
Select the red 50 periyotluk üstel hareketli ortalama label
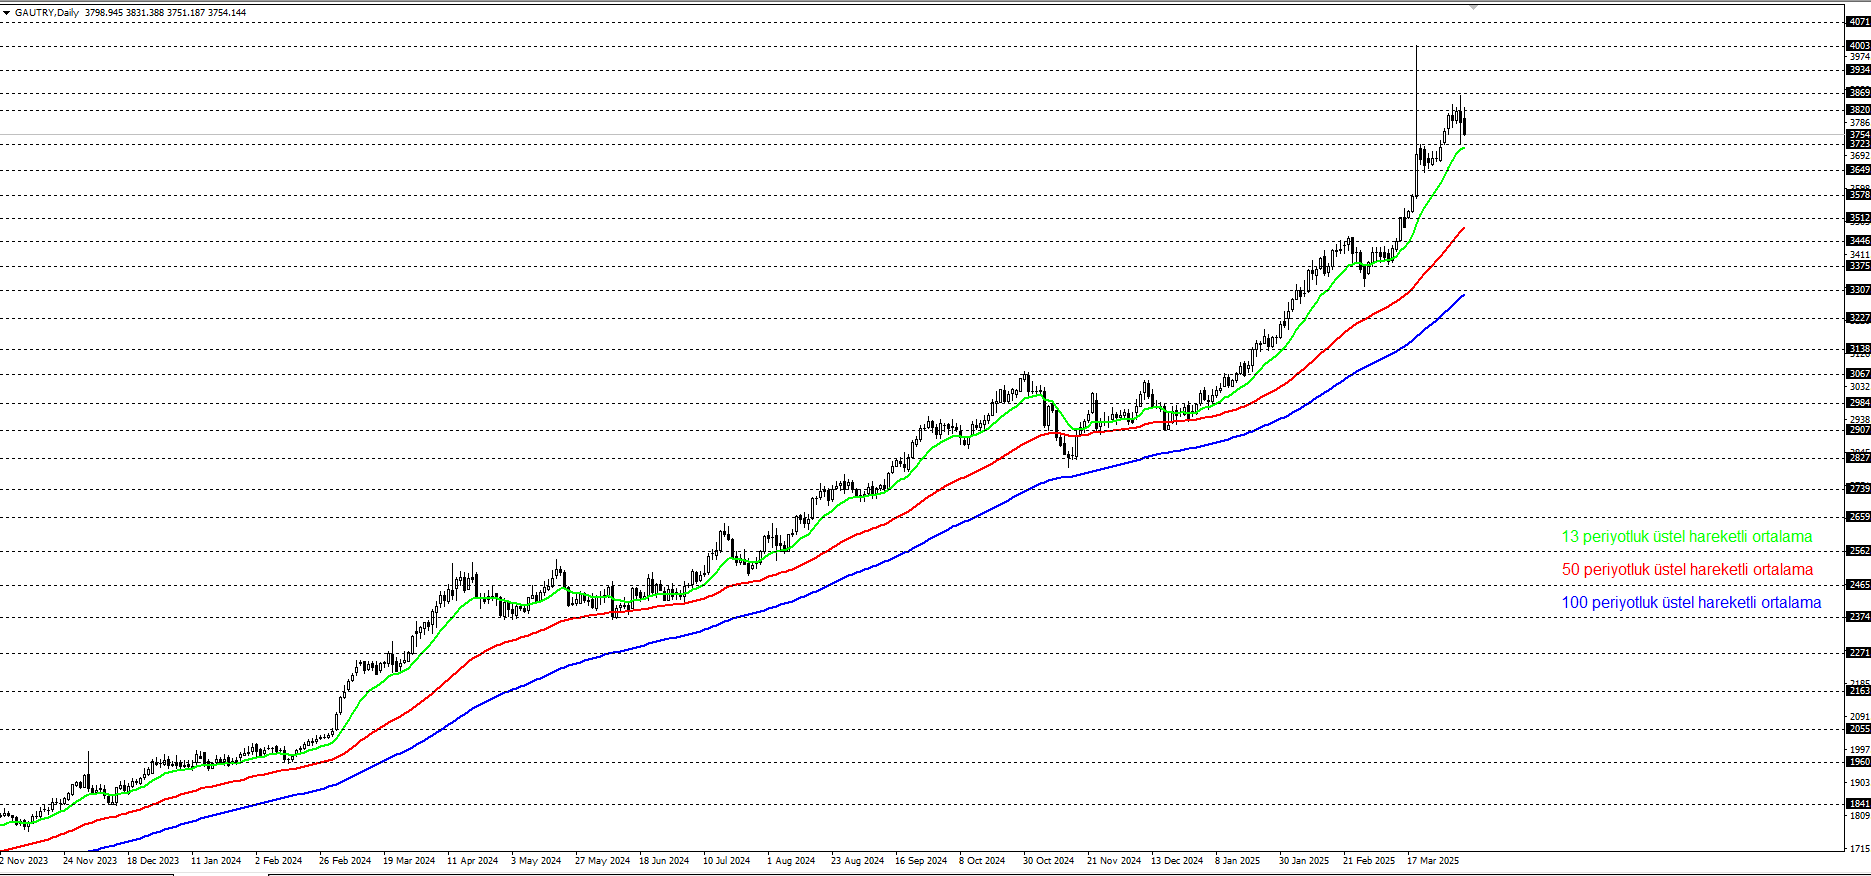(1687, 570)
